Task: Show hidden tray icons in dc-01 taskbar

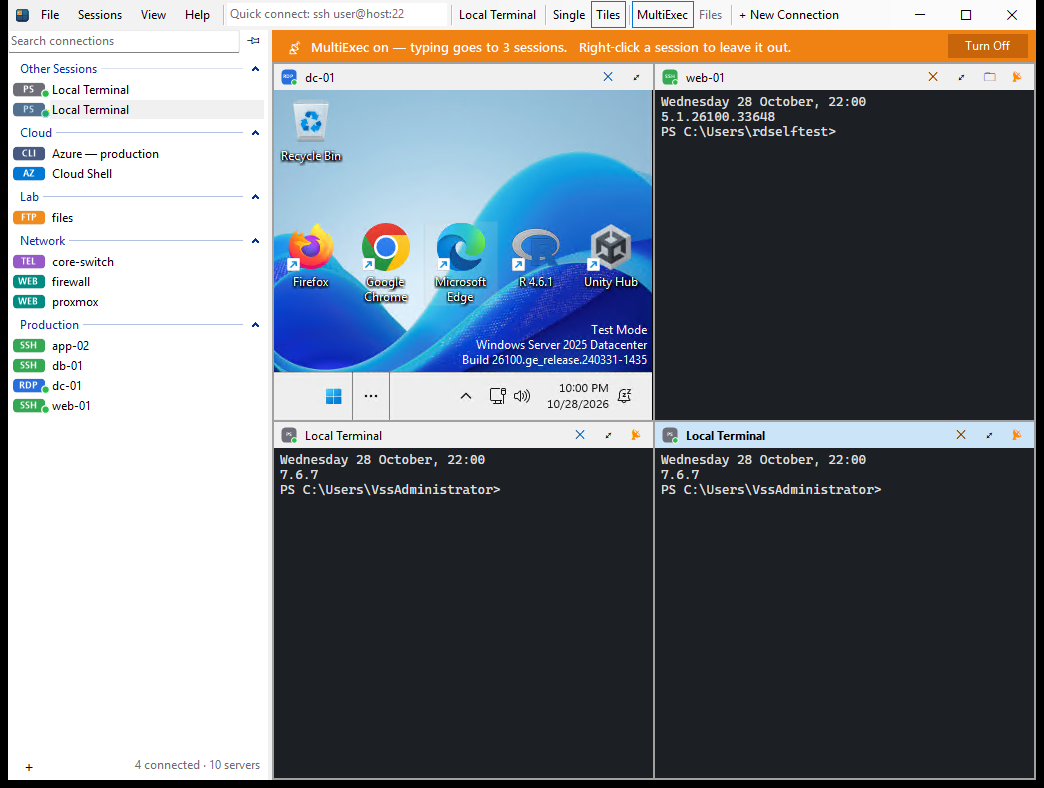Action: click(x=466, y=397)
